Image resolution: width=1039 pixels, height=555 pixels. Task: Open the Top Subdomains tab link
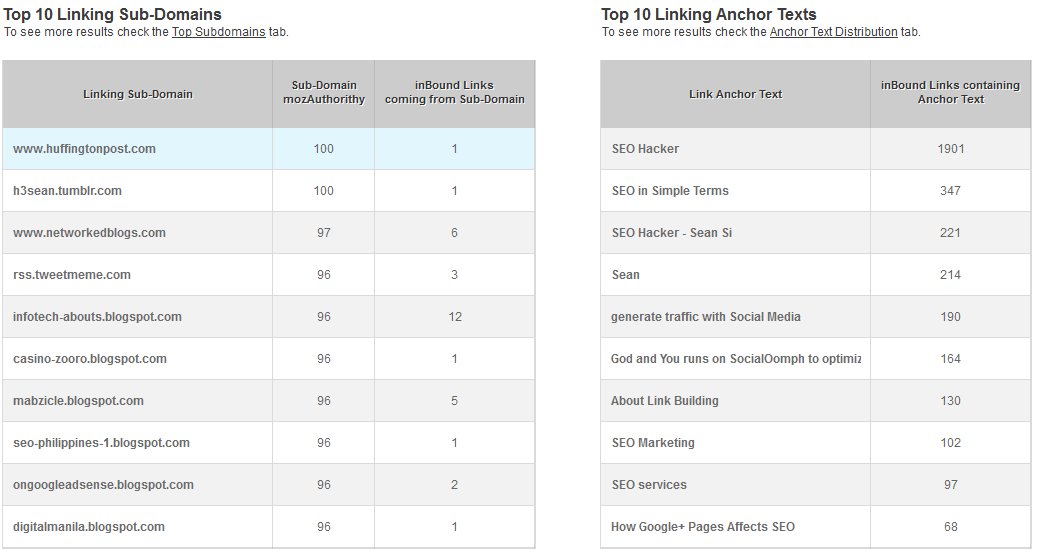tap(218, 32)
